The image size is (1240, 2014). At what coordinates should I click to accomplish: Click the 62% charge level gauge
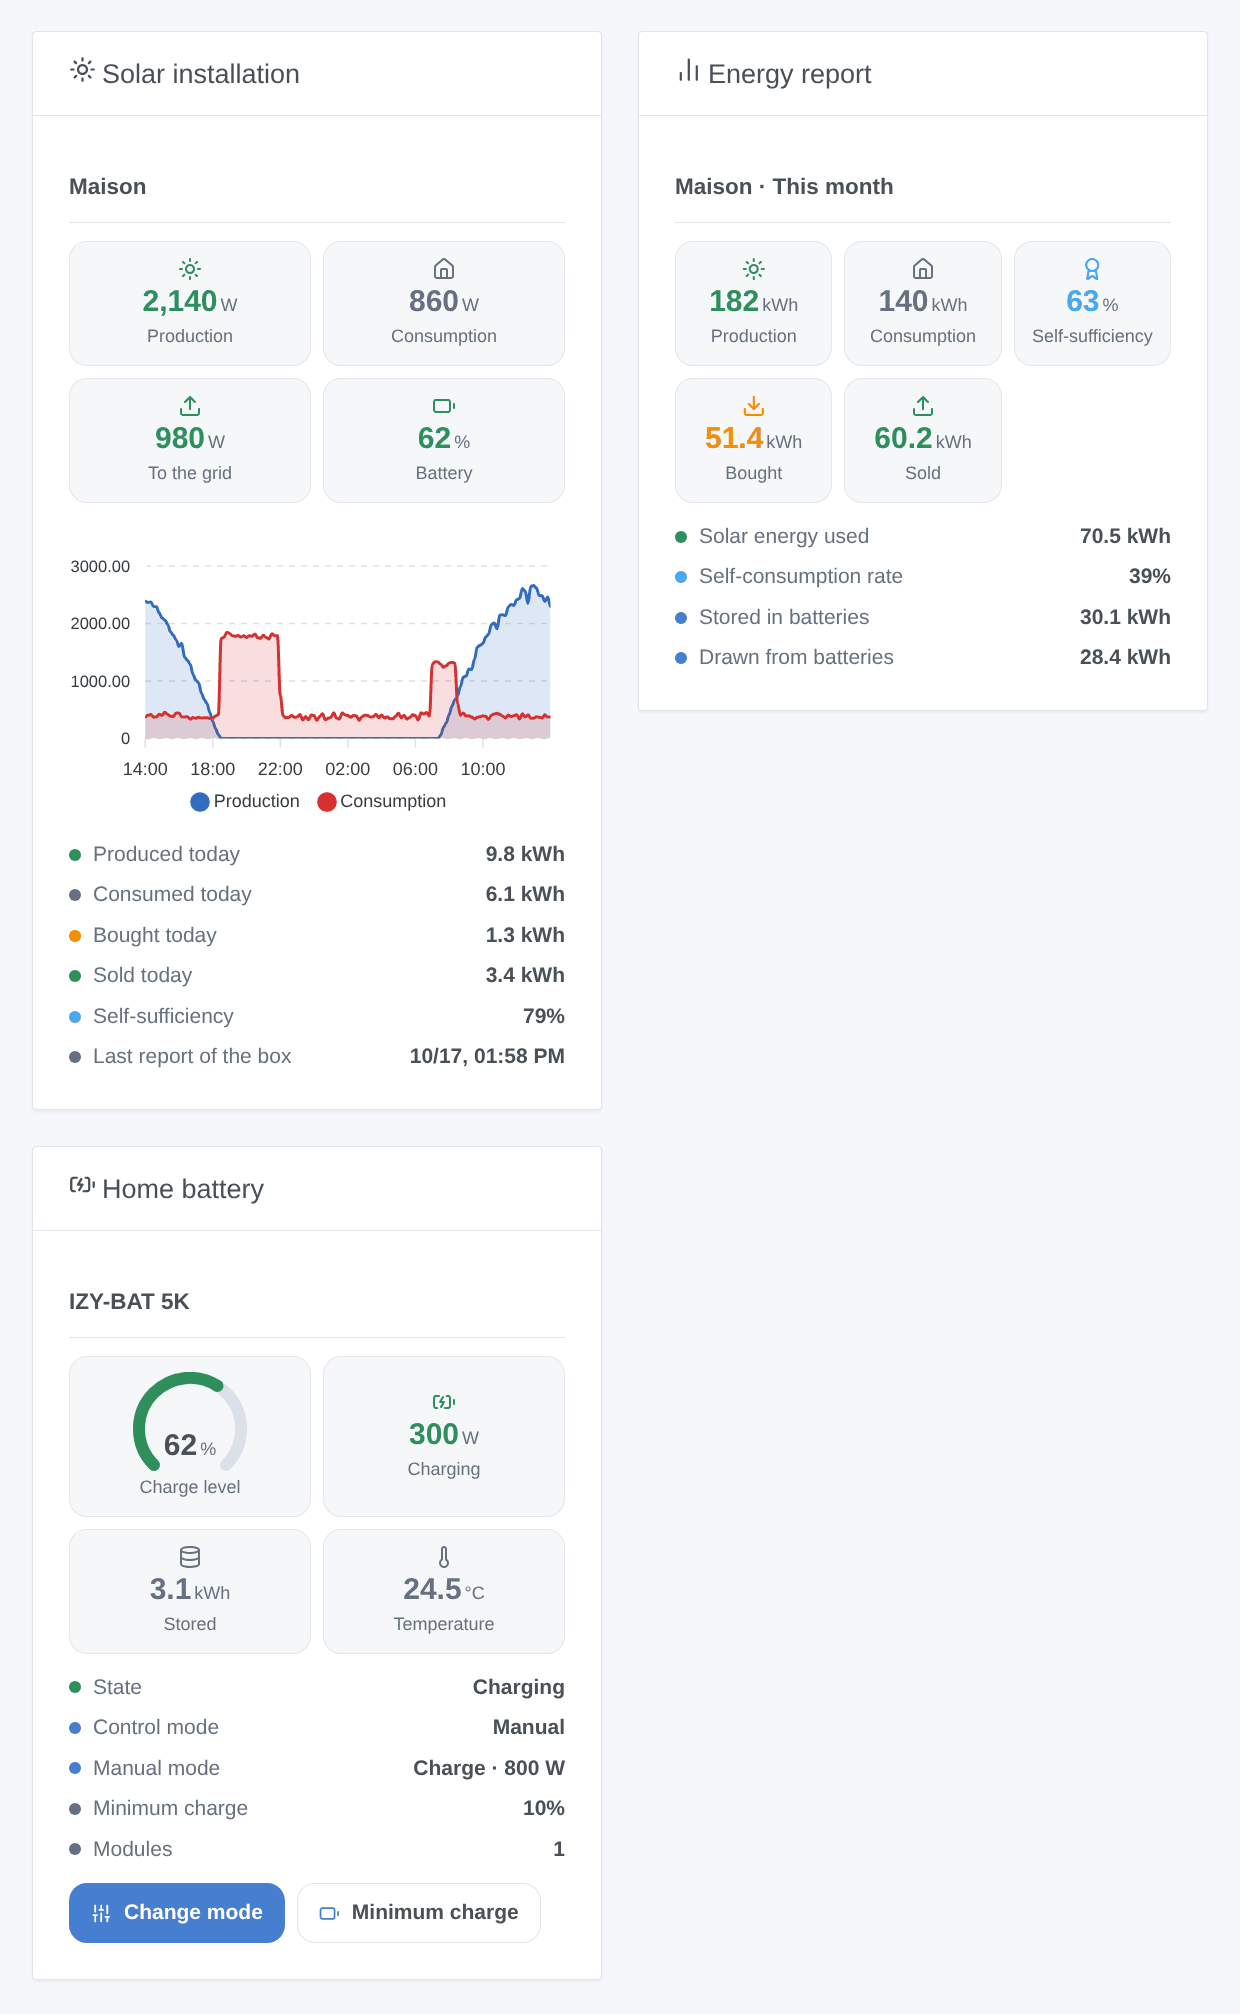(190, 1424)
